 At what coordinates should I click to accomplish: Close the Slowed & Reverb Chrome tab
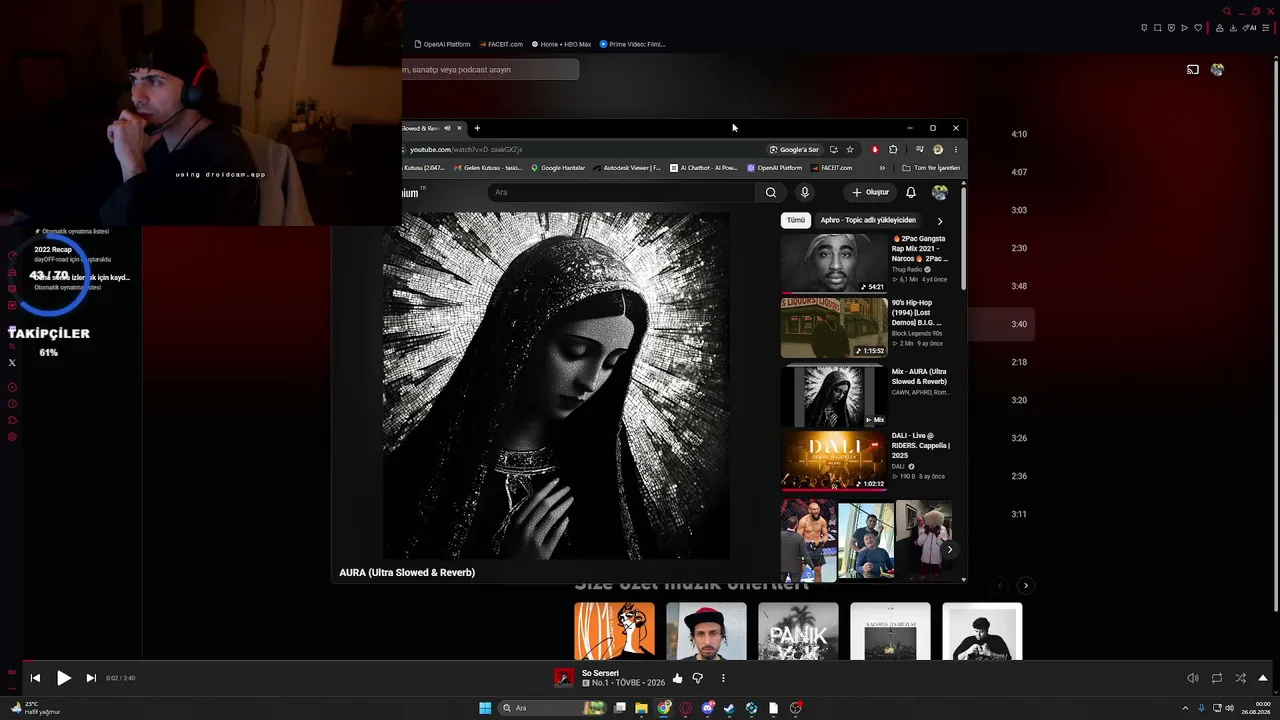pos(459,128)
